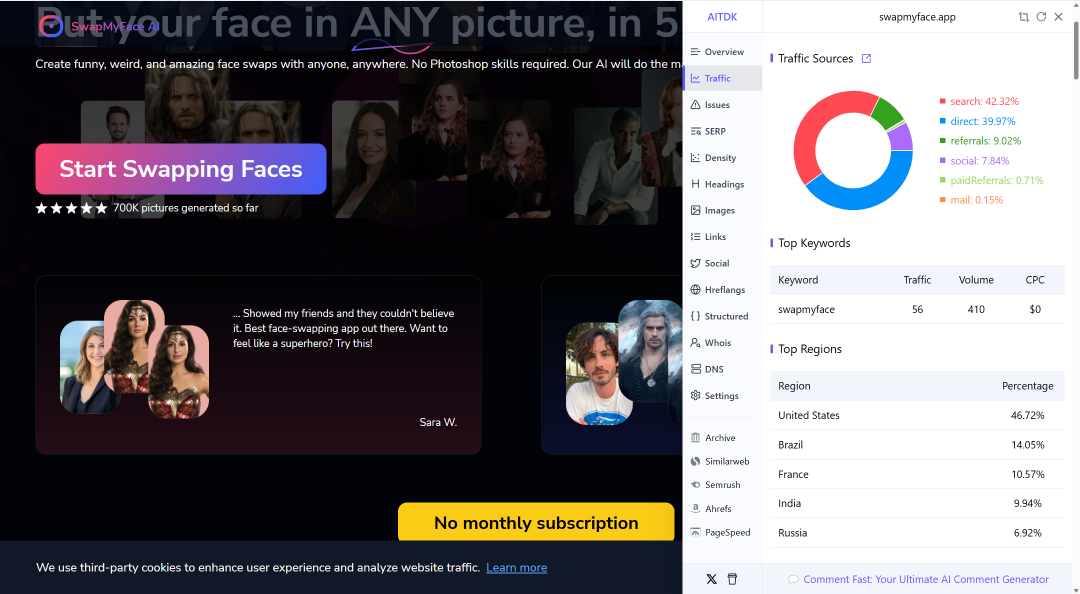
Task: Click the X (Twitter) icon in panel footer
Action: coord(712,579)
